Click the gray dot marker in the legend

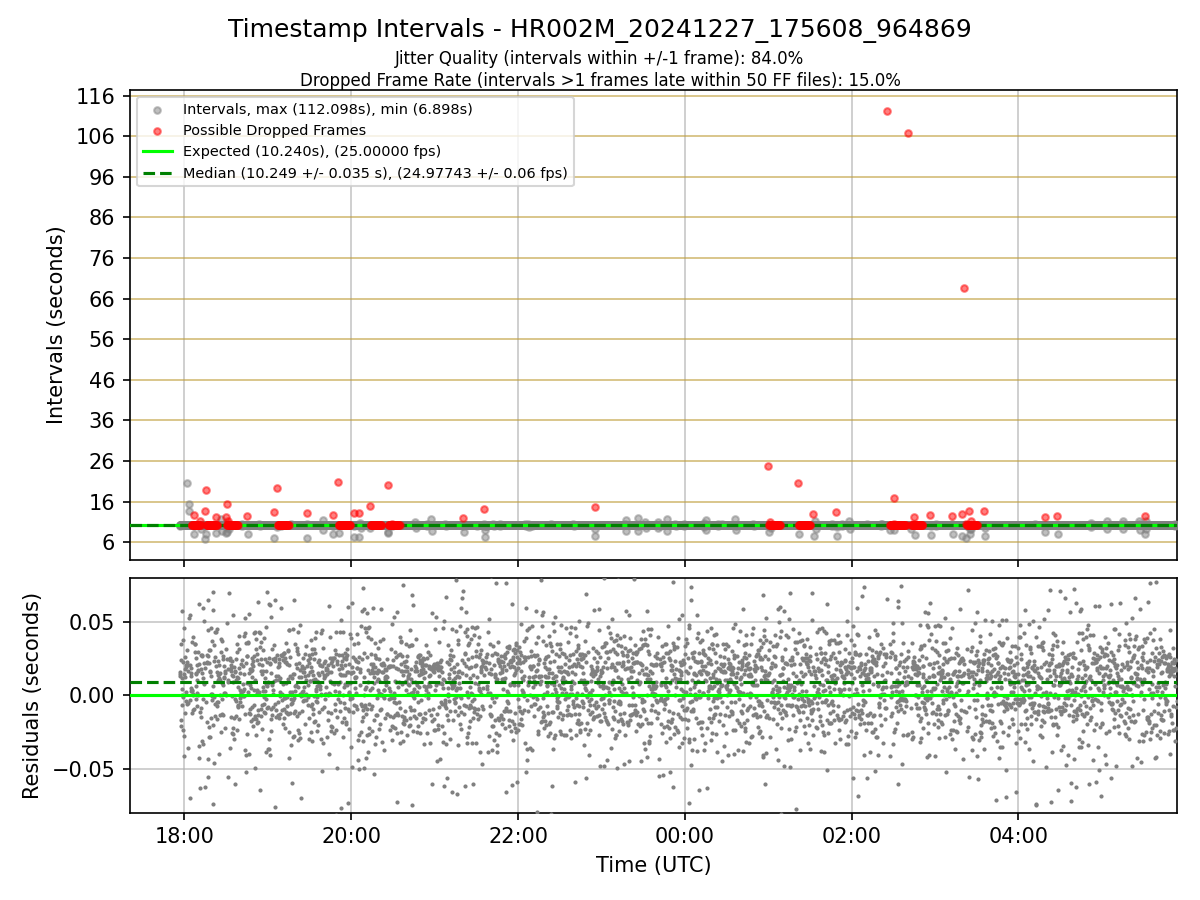pos(157,109)
